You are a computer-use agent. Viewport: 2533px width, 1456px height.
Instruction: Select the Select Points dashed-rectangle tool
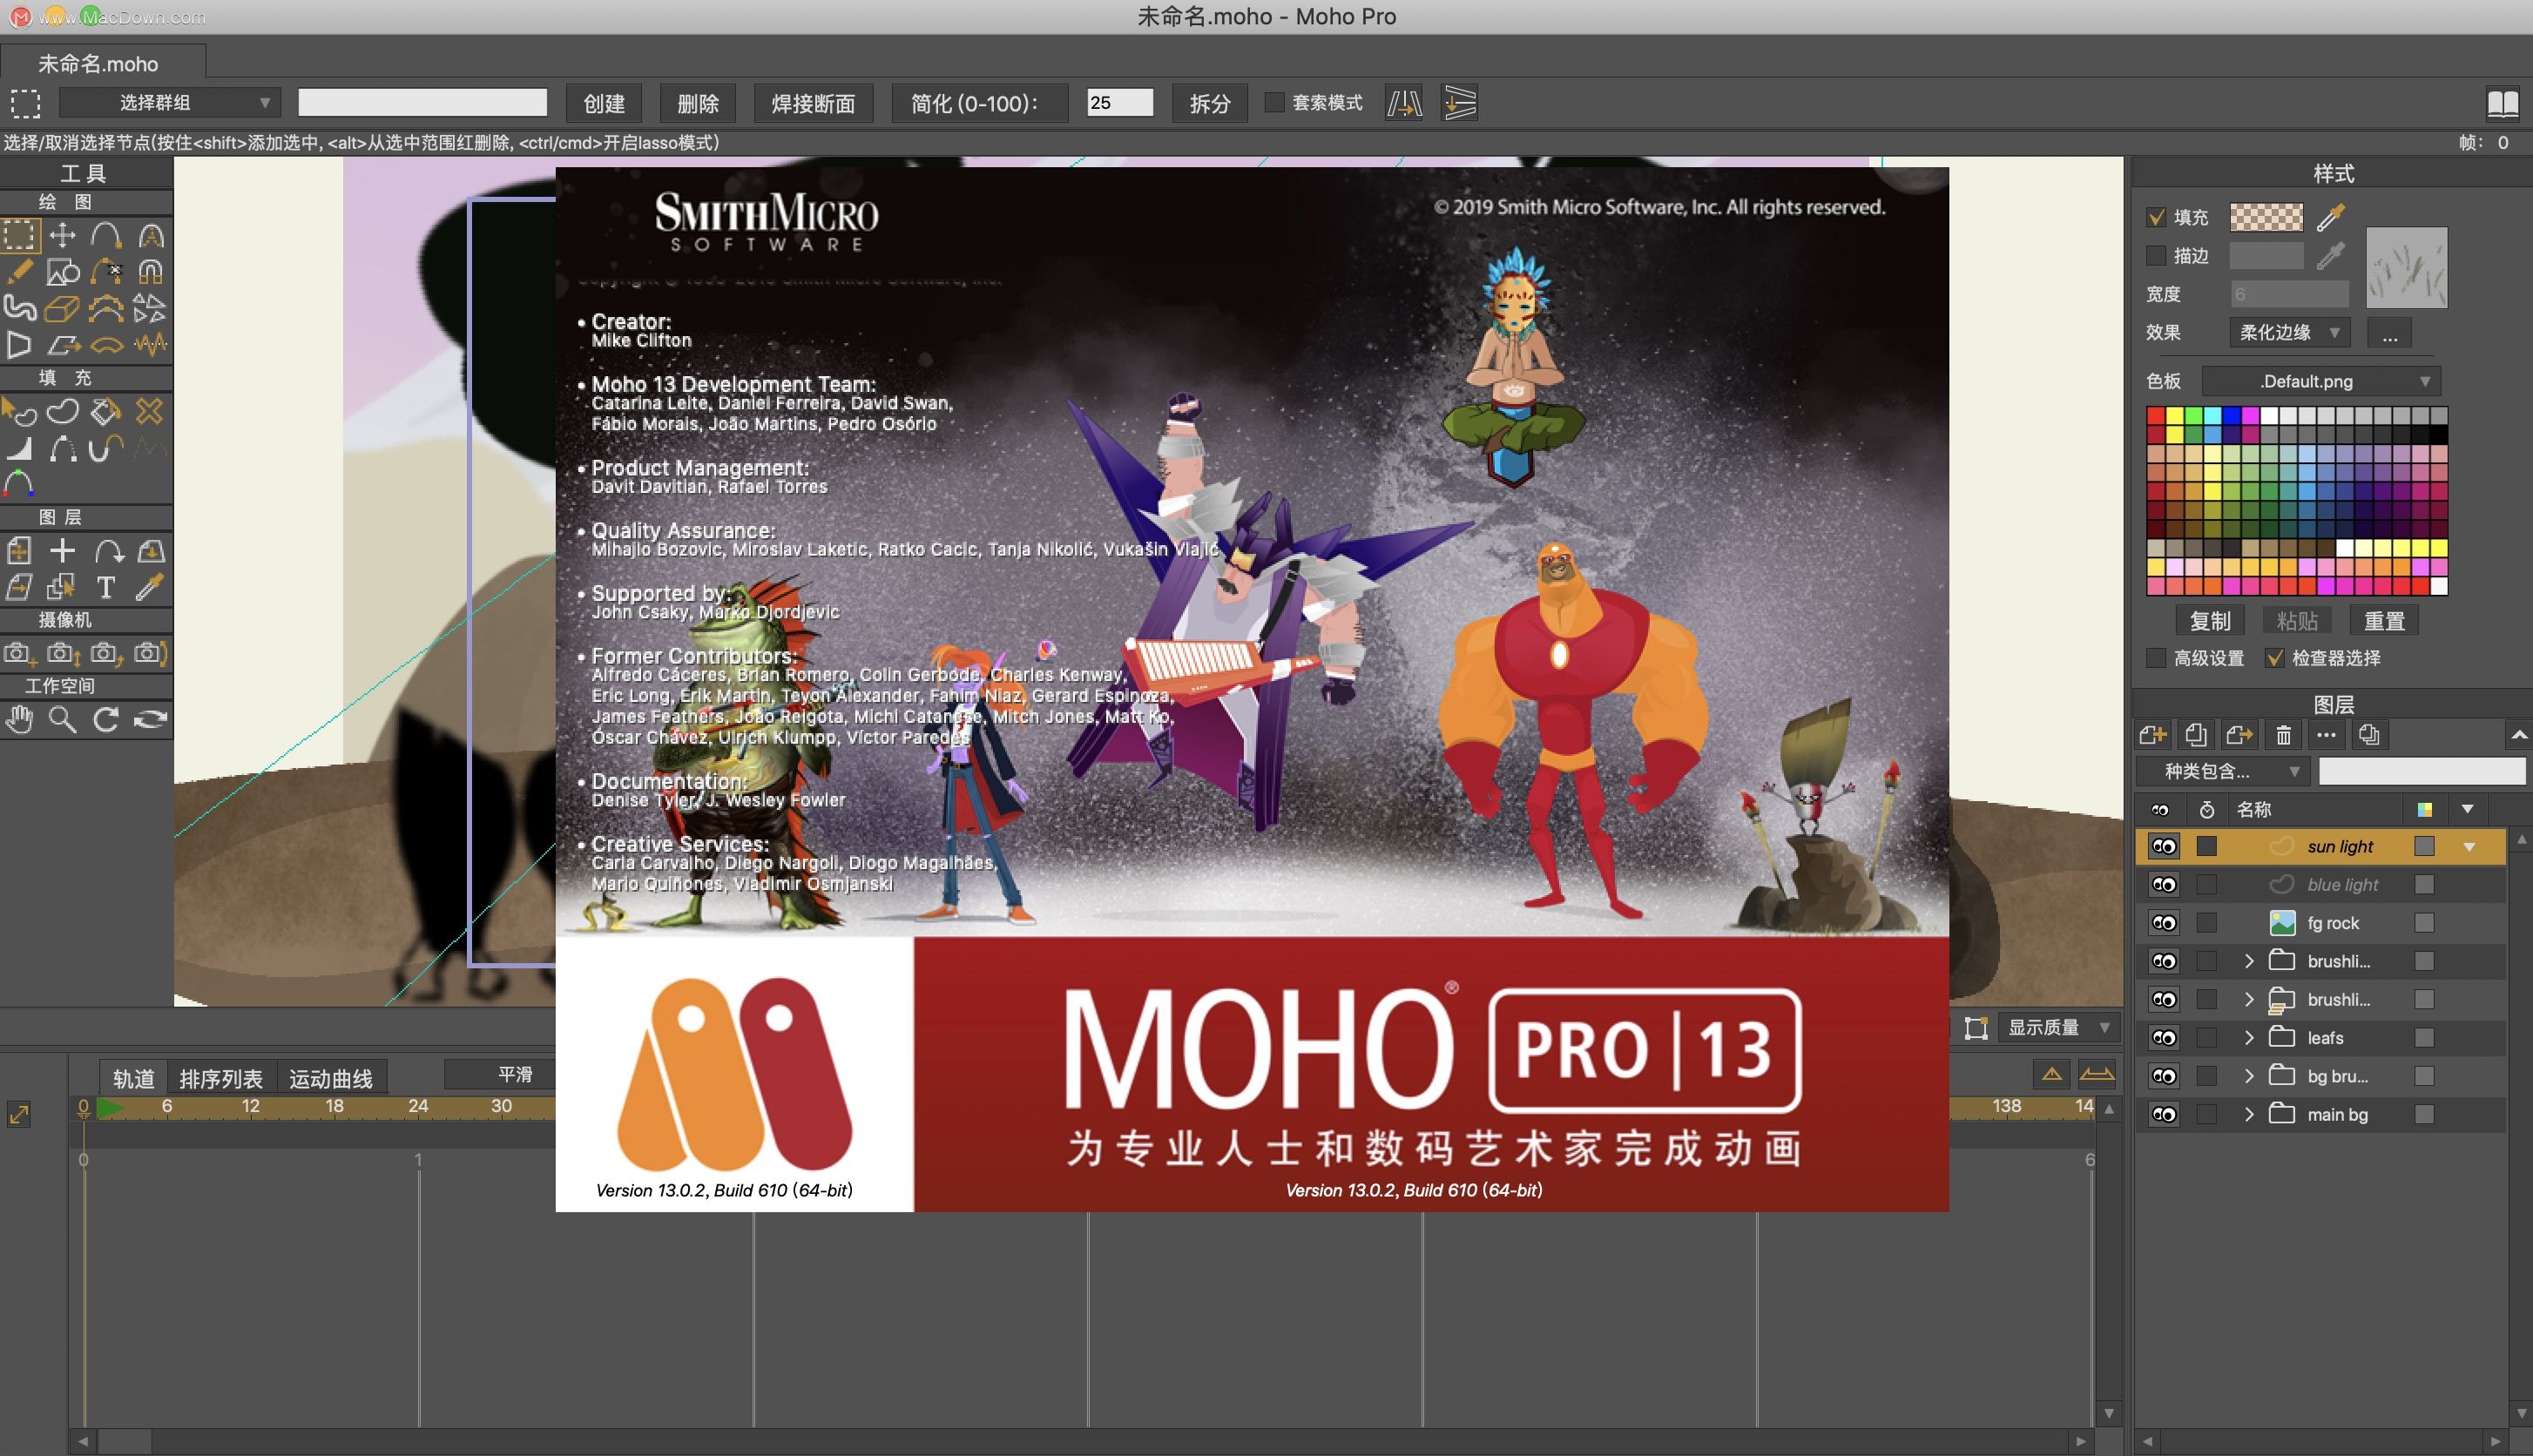click(x=20, y=236)
